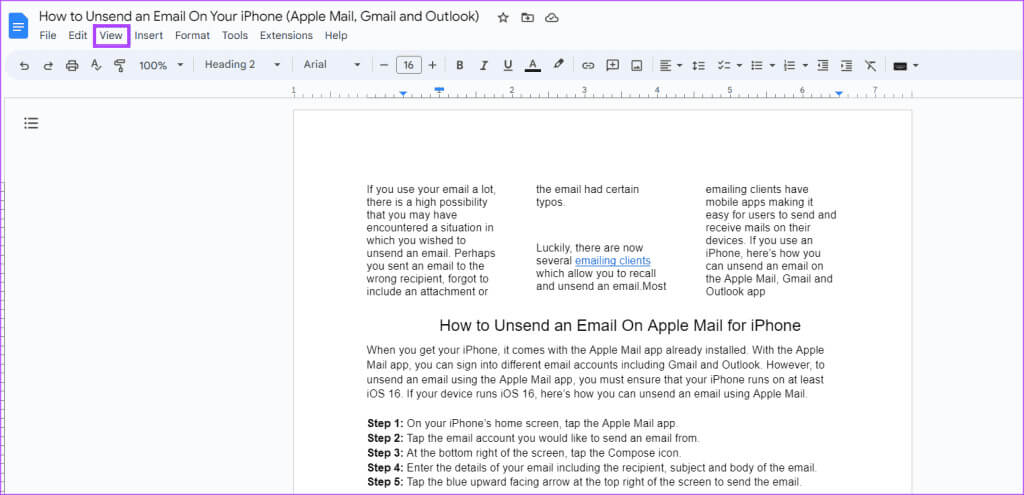Click the bold 'Step 3:' text
This screenshot has width=1024, height=495.
(x=385, y=453)
